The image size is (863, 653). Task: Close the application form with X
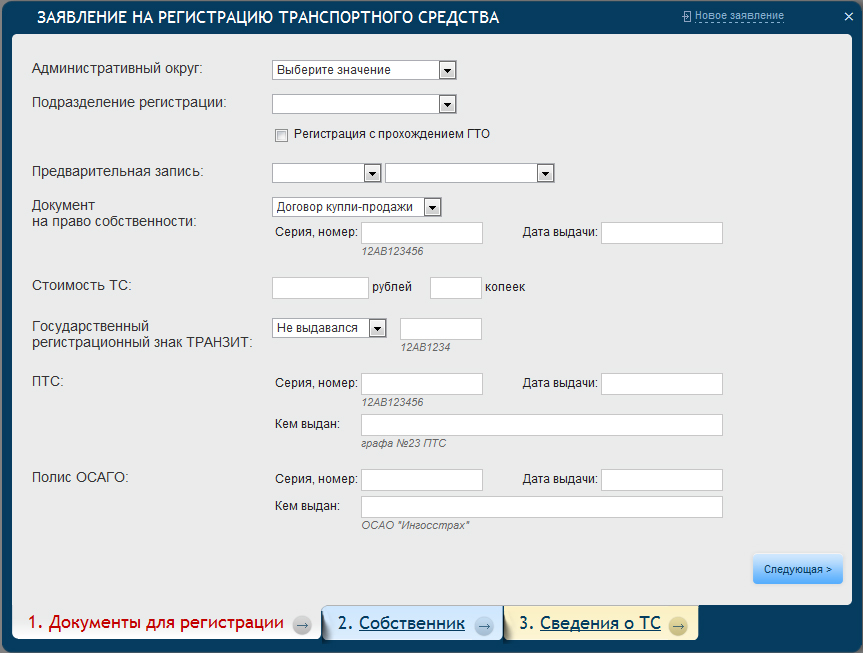[848, 17]
